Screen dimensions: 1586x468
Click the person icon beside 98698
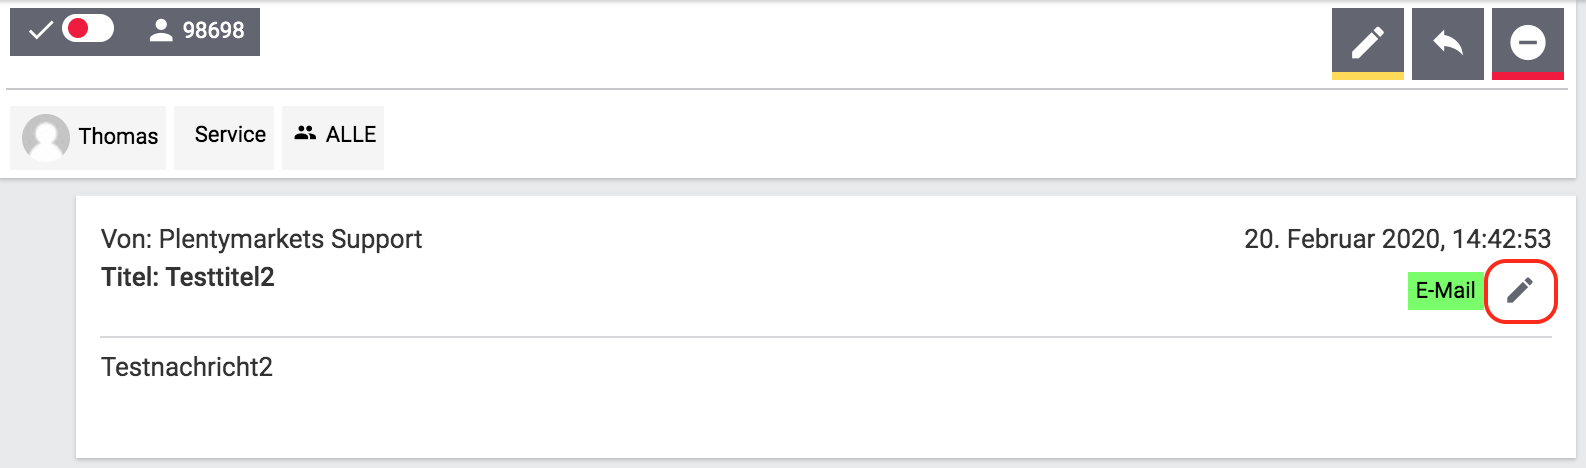[x=160, y=31]
